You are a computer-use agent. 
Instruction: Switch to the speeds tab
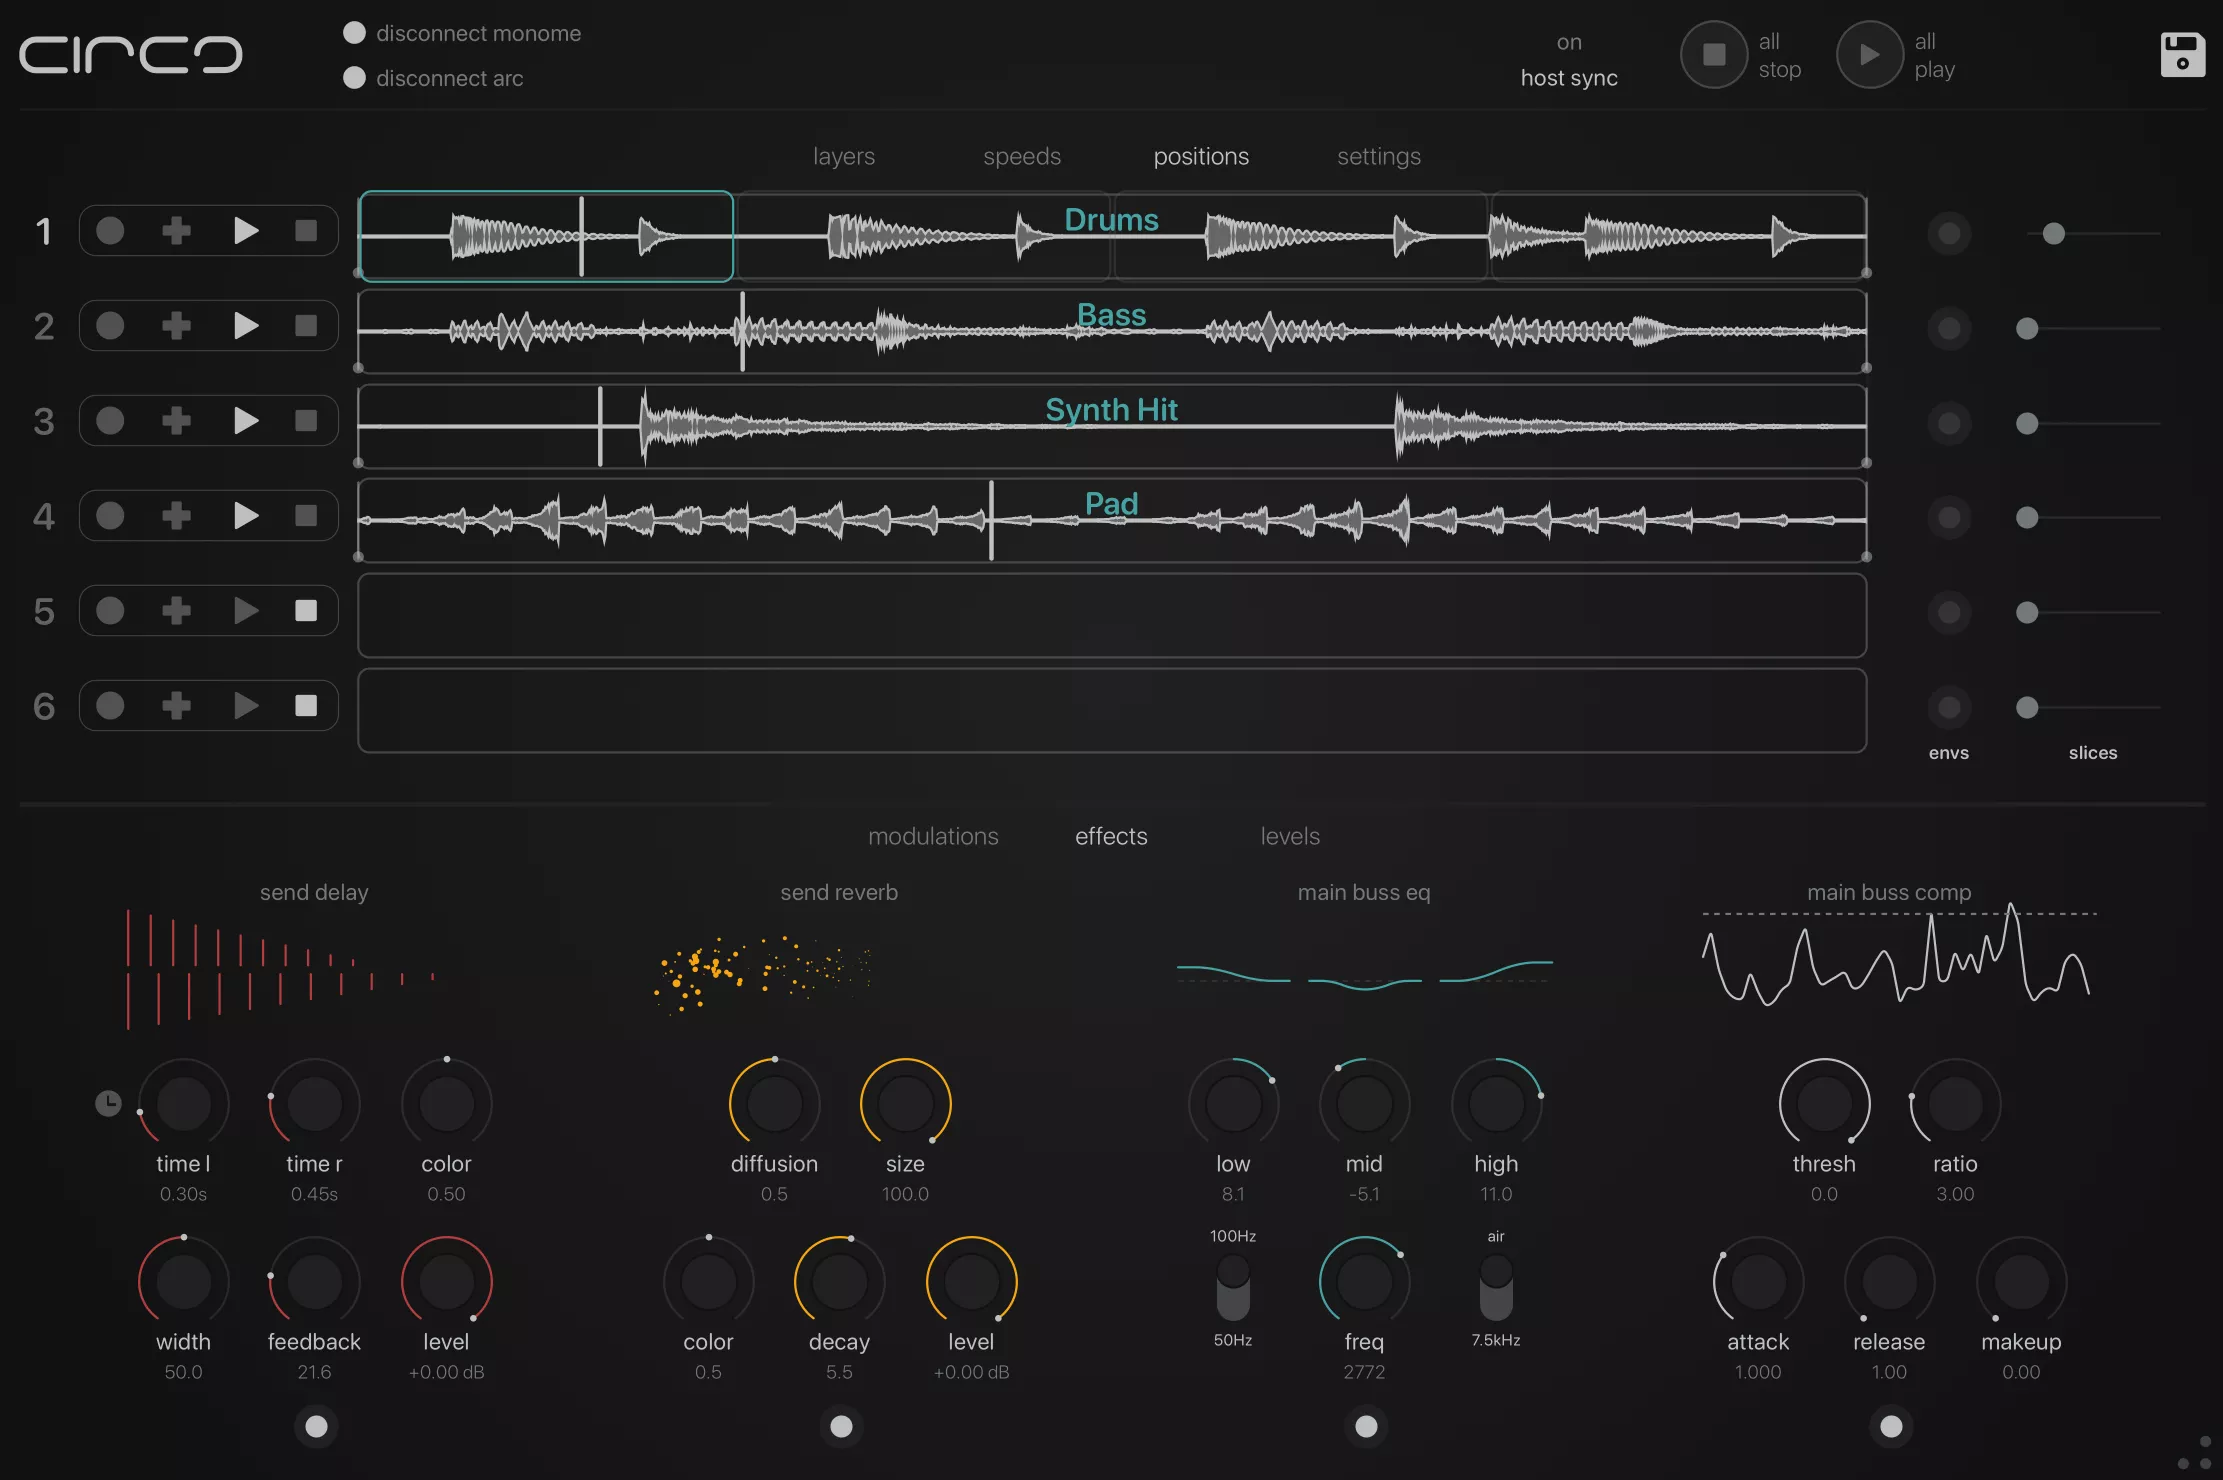coord(1021,156)
